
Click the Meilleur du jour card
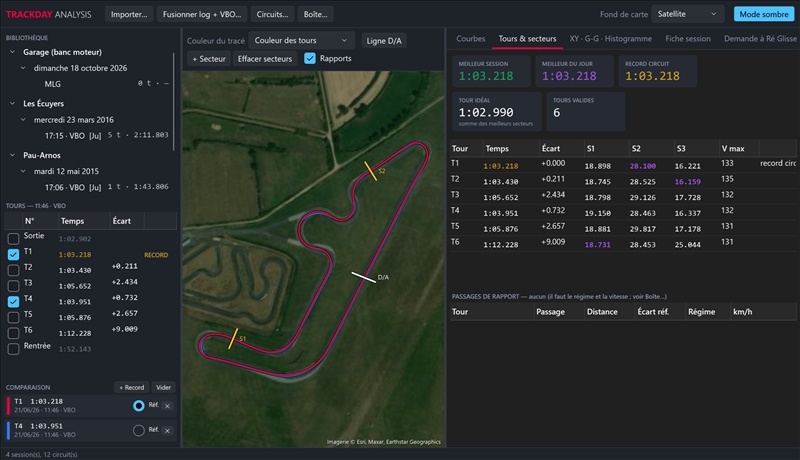pyautogui.click(x=575, y=71)
